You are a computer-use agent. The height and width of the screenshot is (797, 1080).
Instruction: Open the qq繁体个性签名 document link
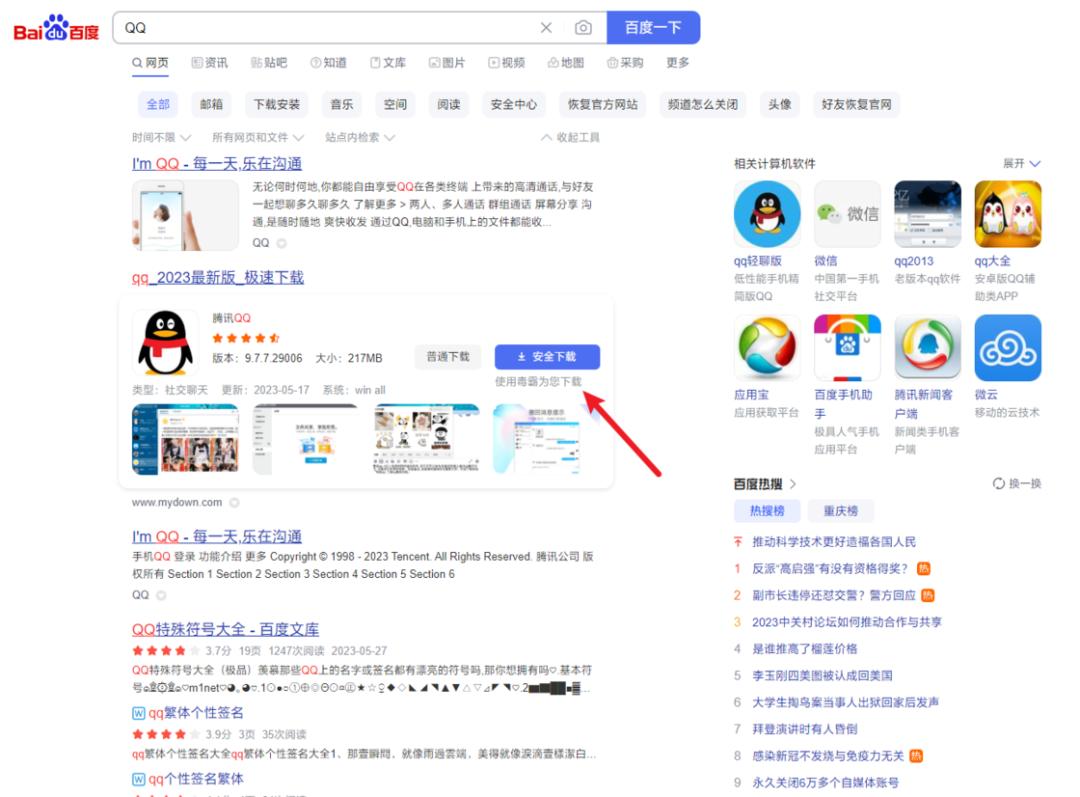pyautogui.click(x=196, y=713)
